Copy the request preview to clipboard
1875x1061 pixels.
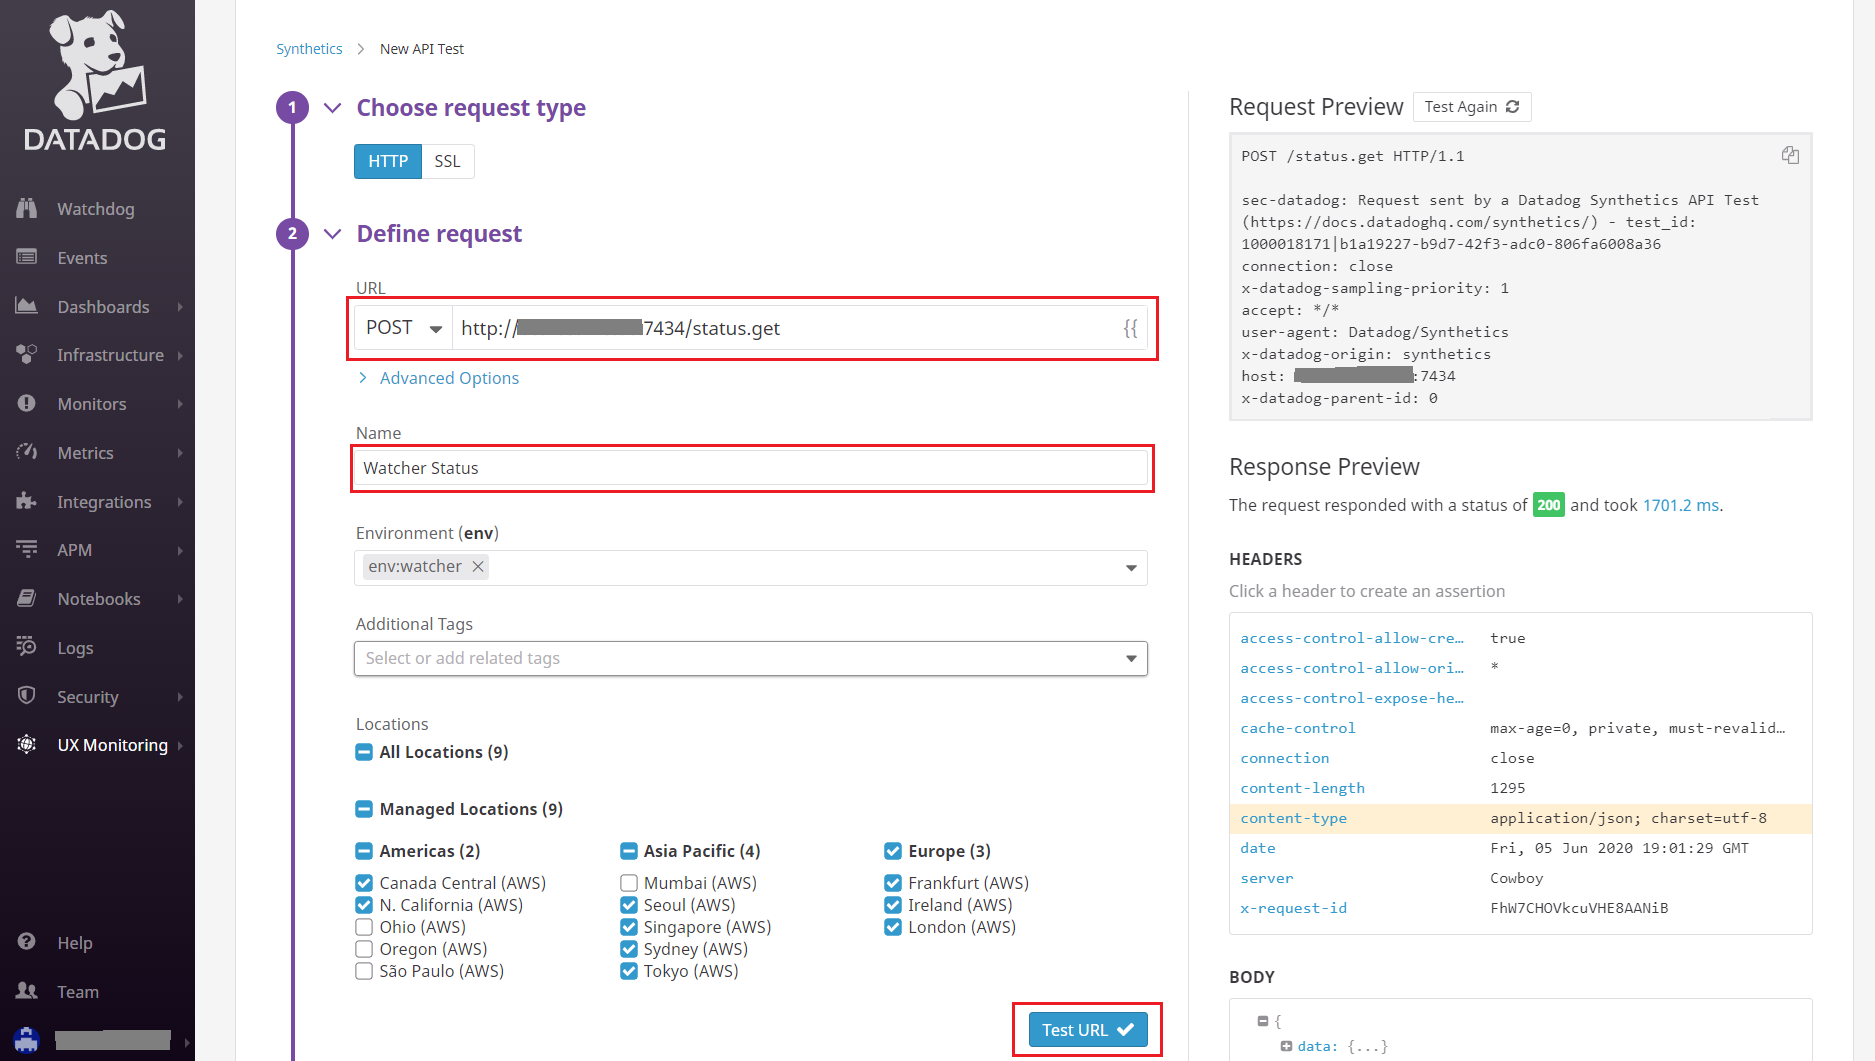coord(1790,155)
